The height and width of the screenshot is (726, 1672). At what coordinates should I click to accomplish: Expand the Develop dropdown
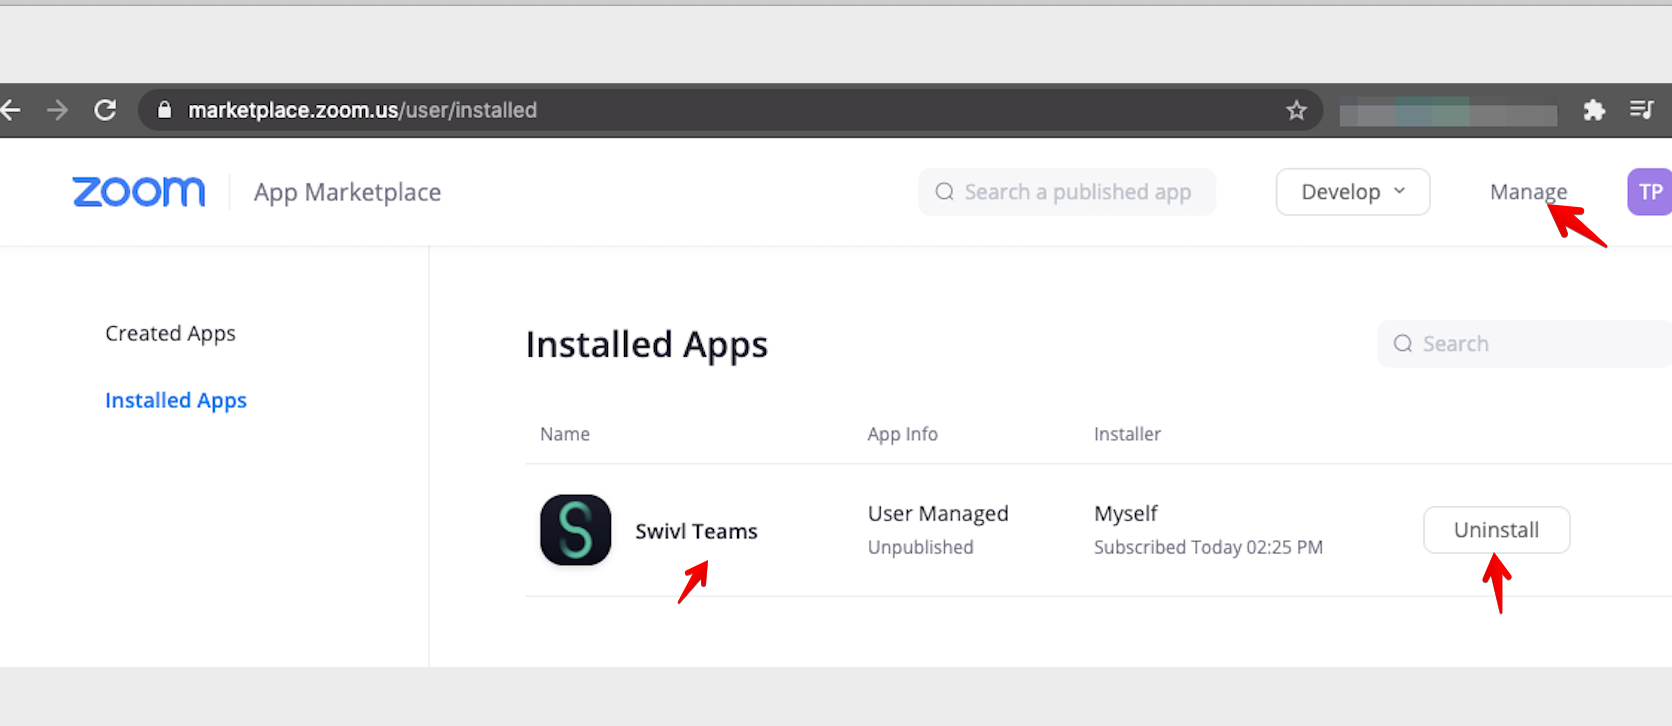click(x=1340, y=192)
